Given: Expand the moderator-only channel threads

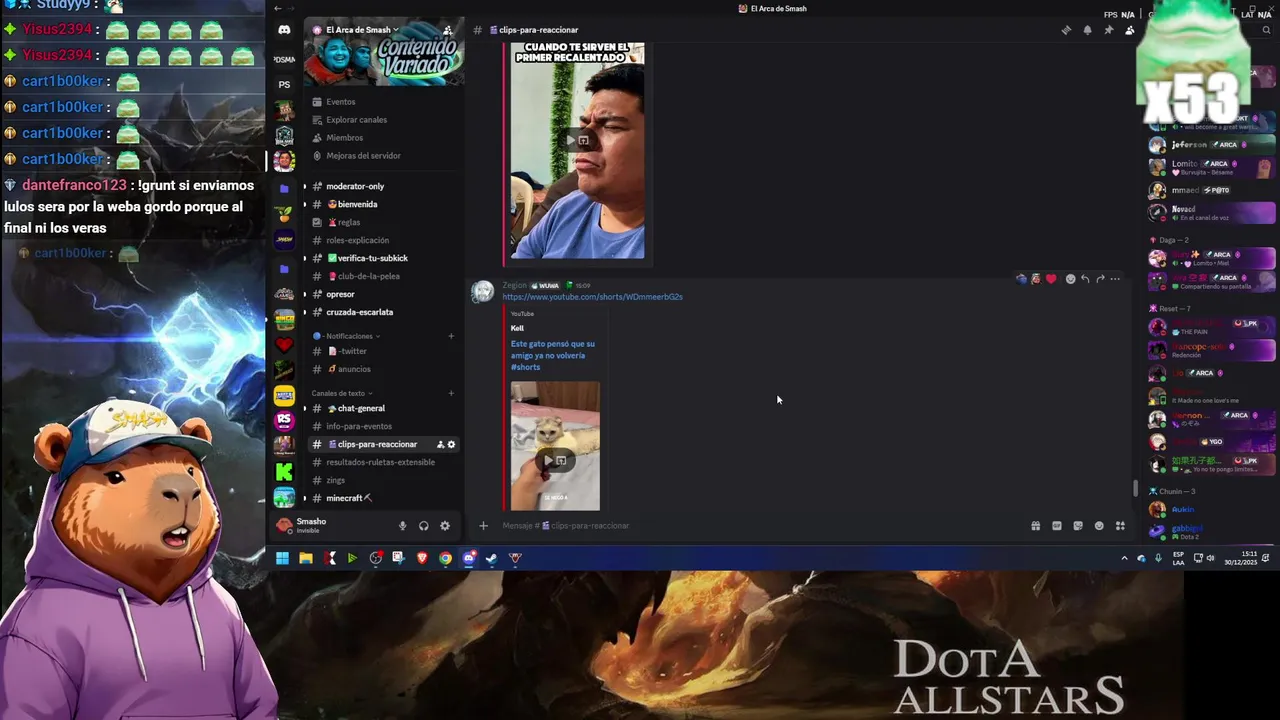Looking at the screenshot, I should point(305,186).
